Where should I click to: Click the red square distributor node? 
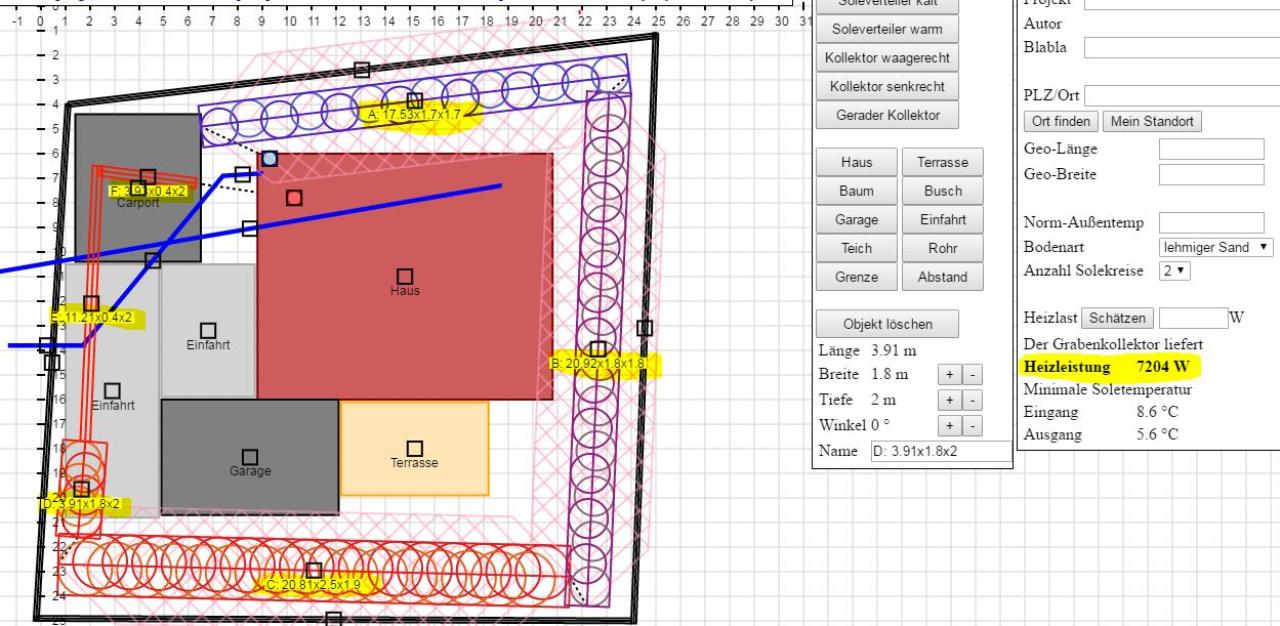coord(294,198)
